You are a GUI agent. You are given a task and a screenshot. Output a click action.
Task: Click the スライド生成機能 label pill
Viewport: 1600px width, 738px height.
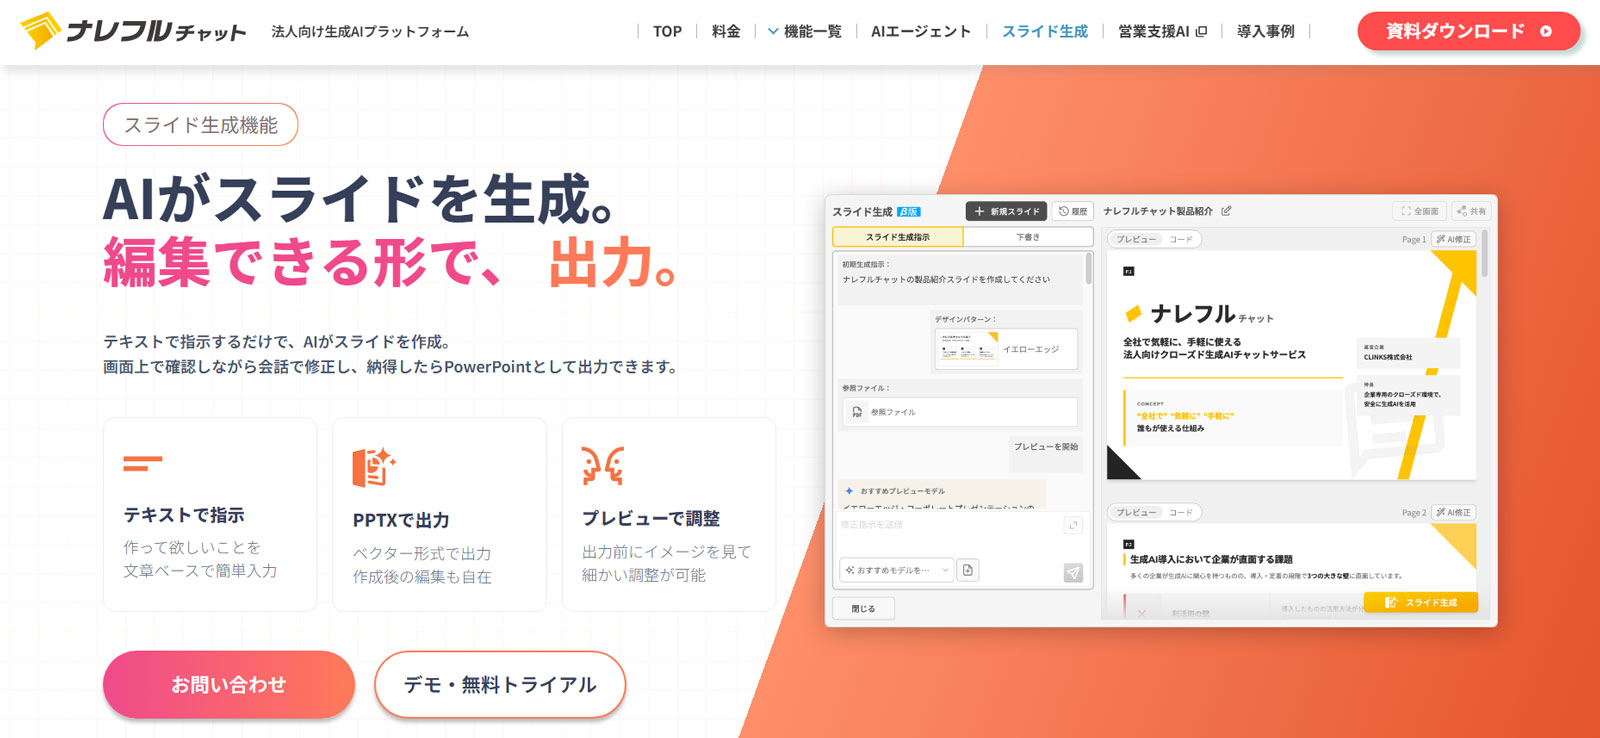(x=201, y=125)
